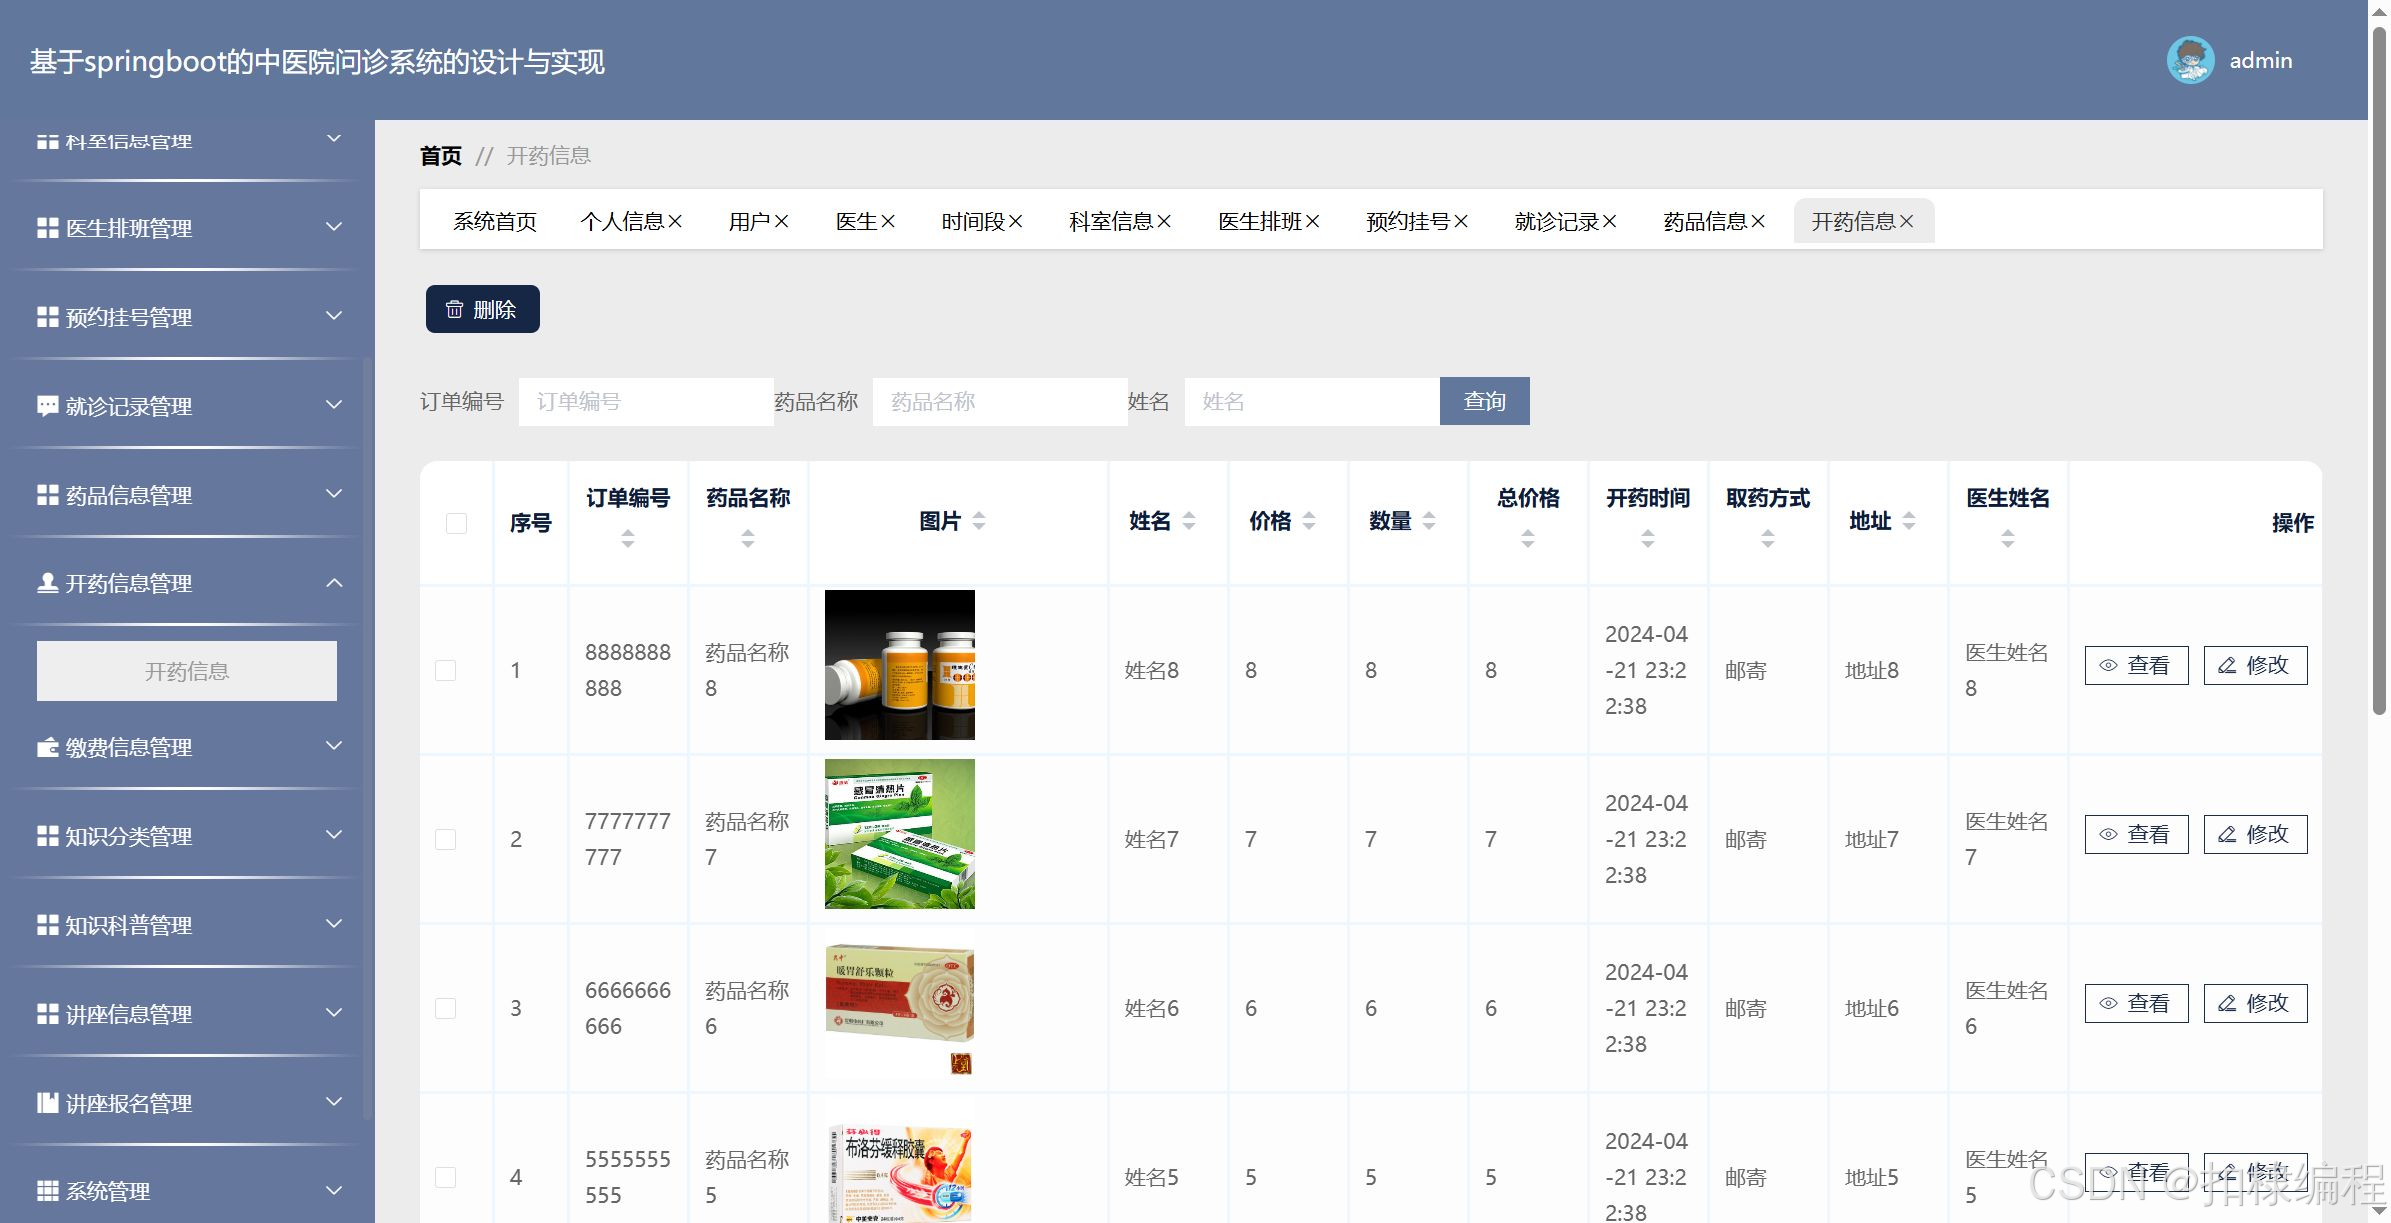Check the checkbox for row 3
Screen dimensions: 2391x1223
coord(446,1008)
